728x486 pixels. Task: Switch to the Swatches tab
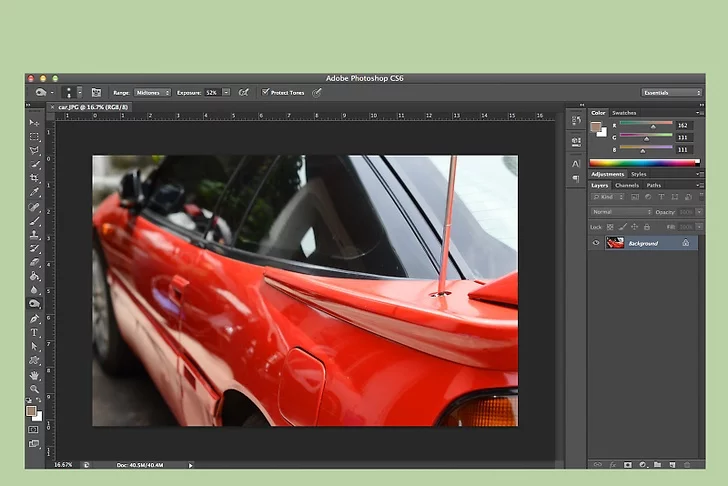click(624, 113)
